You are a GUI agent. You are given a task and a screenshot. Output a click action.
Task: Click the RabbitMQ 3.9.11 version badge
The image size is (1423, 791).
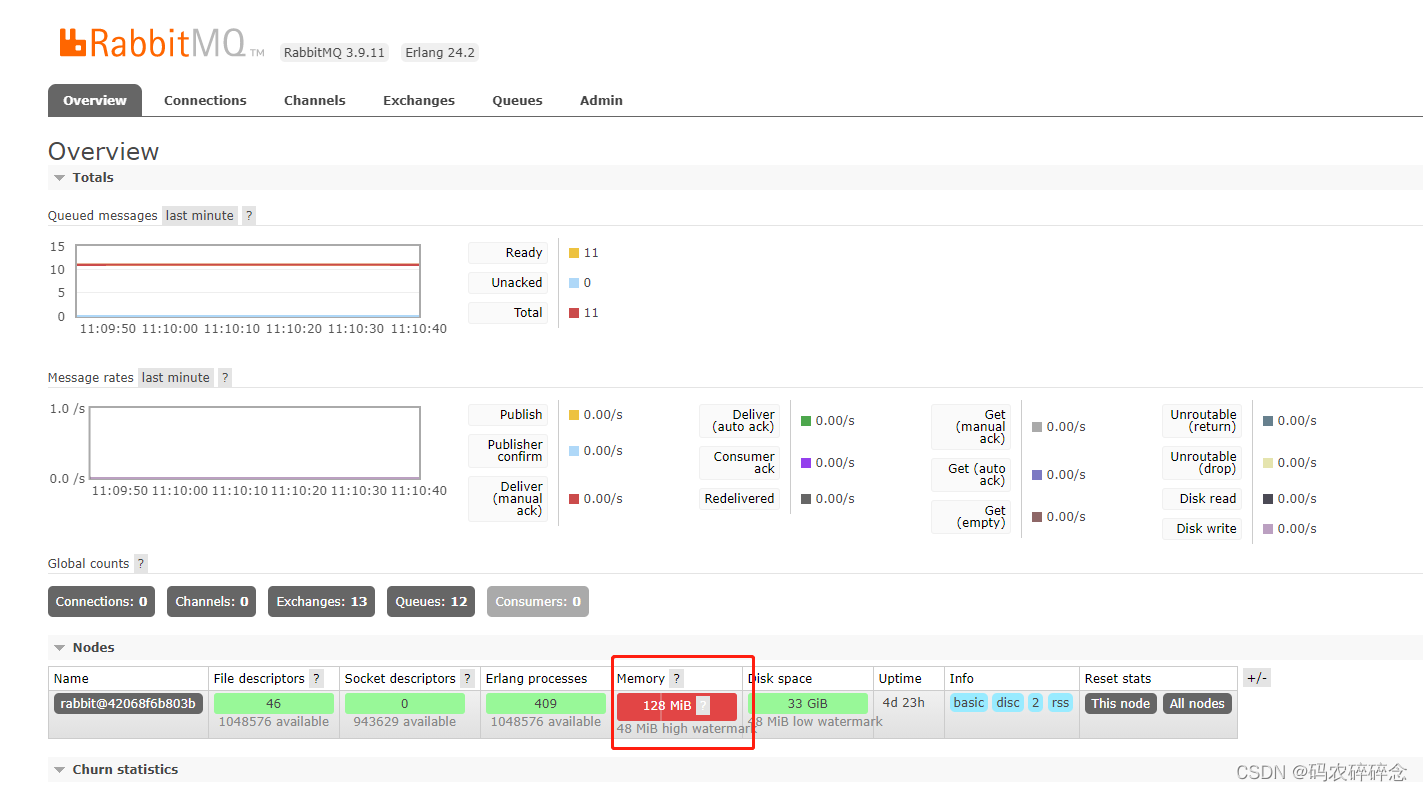(x=335, y=53)
